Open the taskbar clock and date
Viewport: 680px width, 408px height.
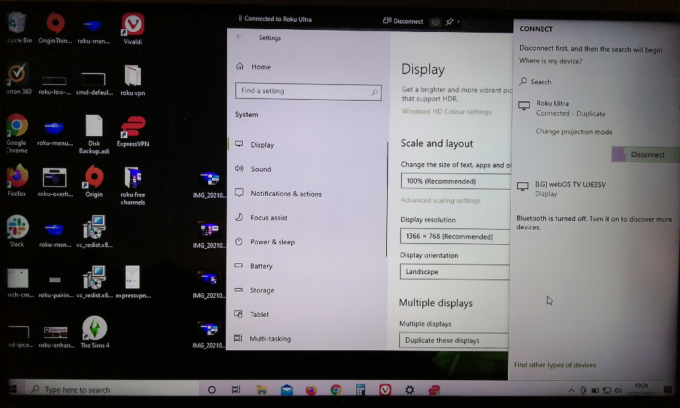tap(641, 390)
